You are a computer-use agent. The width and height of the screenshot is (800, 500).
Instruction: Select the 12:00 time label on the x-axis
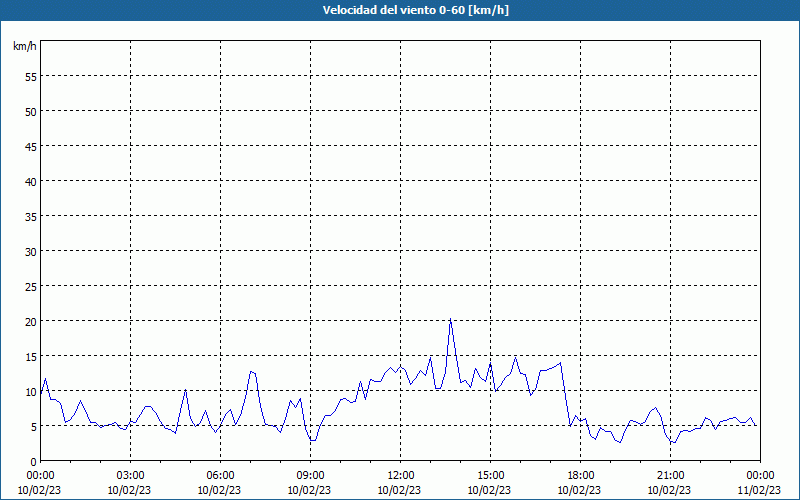(x=401, y=476)
